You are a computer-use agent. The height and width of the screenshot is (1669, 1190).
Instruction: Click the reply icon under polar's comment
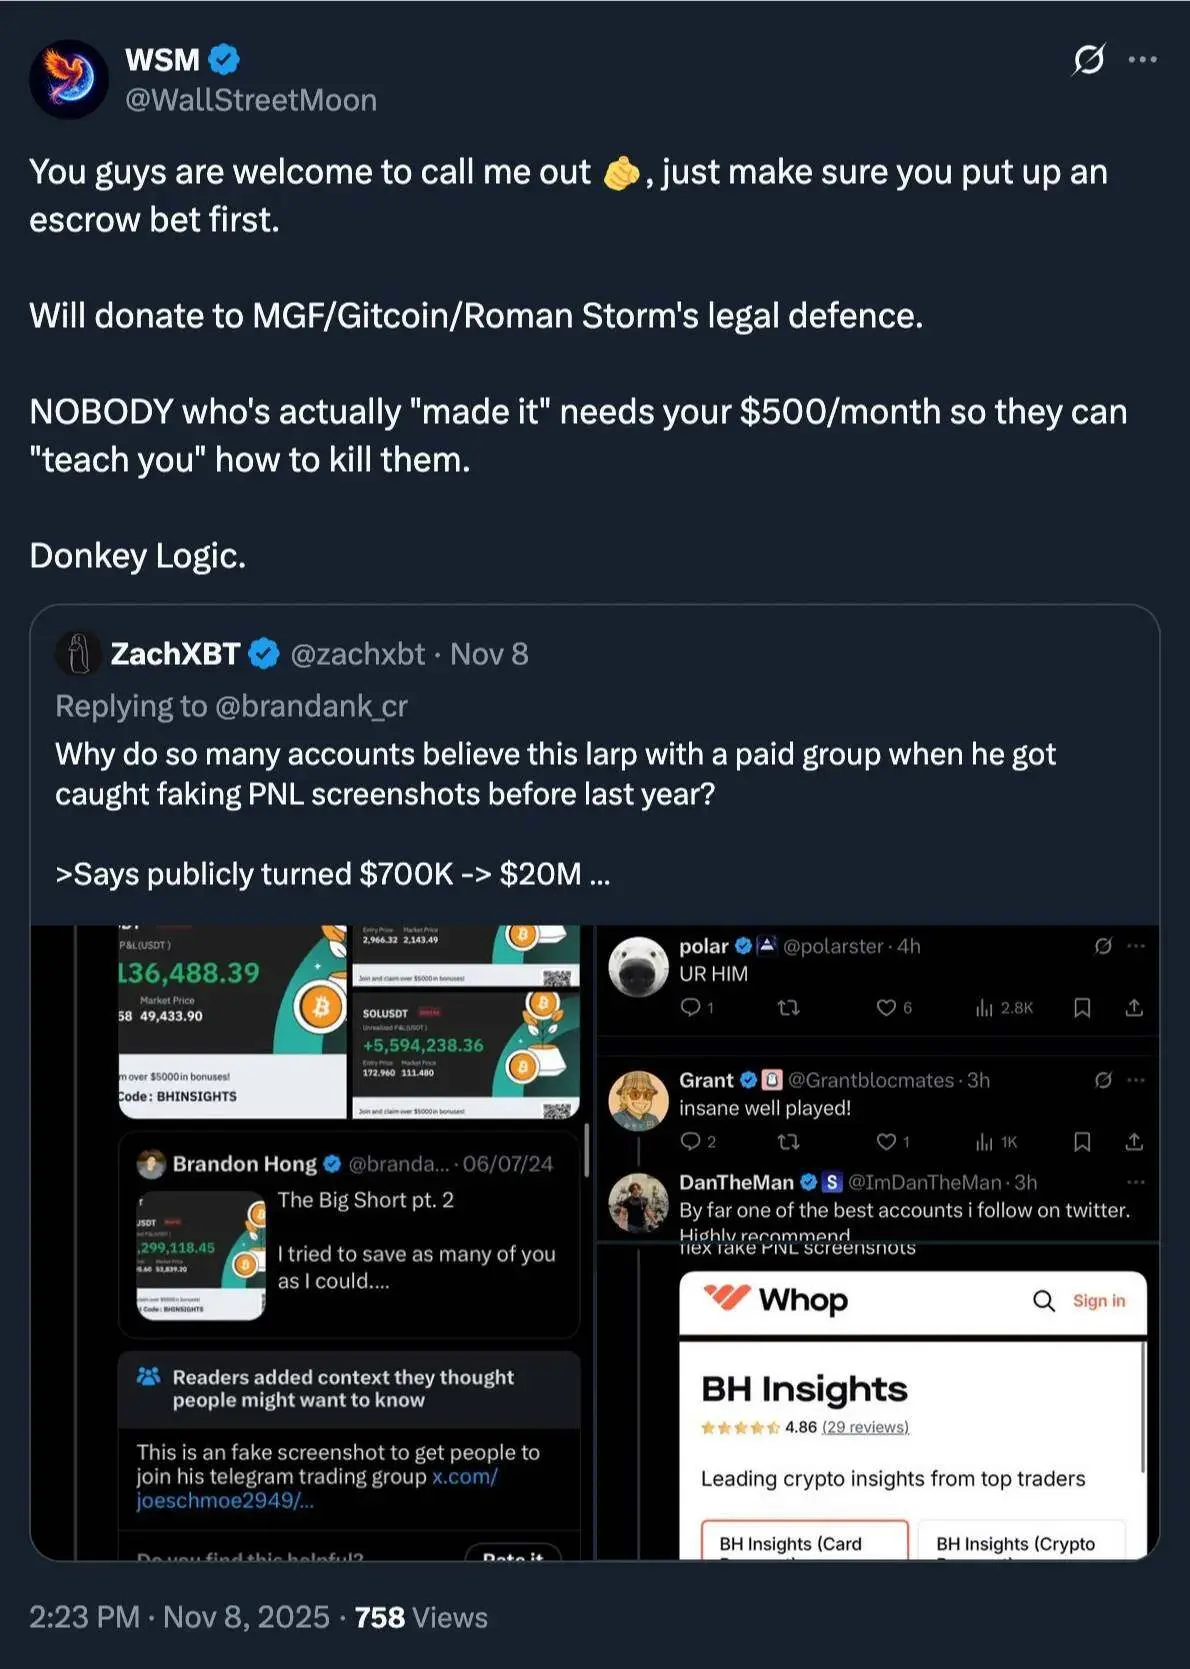[x=691, y=1007]
